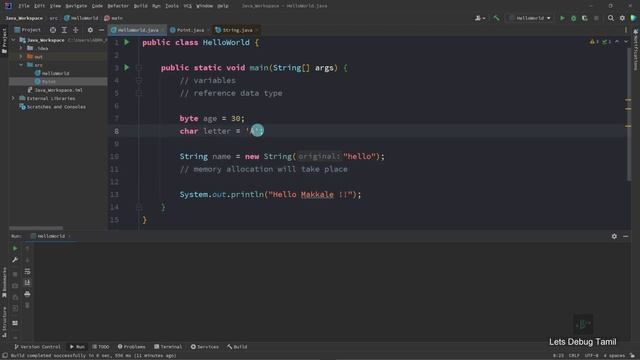Go to next highlighted error arrow

coord(626,42)
